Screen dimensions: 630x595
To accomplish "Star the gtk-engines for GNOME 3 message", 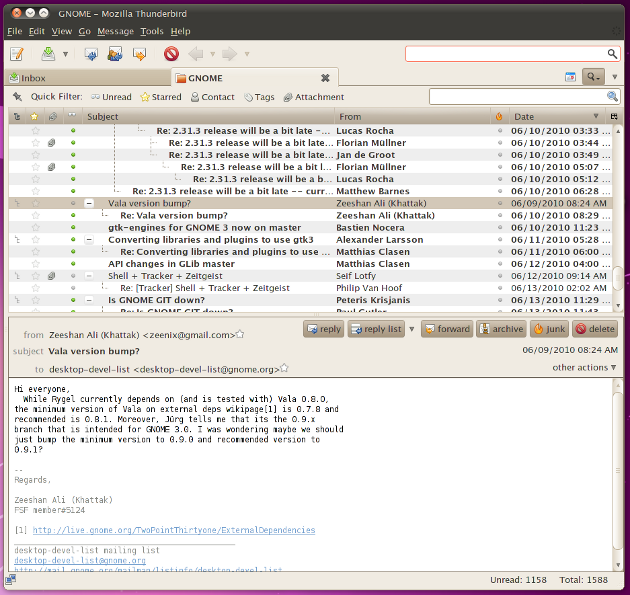I will (x=35, y=227).
